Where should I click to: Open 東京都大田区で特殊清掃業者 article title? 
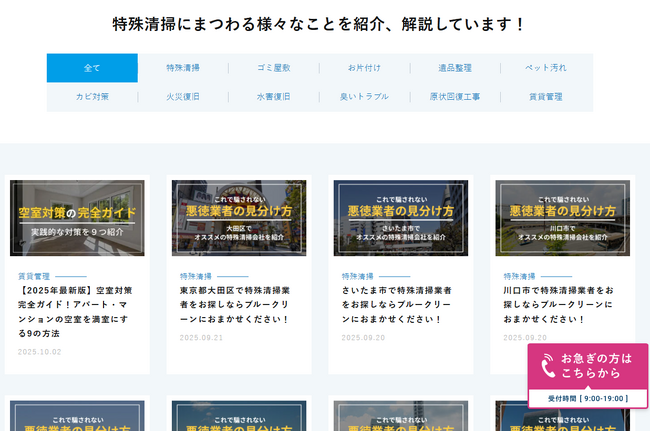tap(235, 305)
